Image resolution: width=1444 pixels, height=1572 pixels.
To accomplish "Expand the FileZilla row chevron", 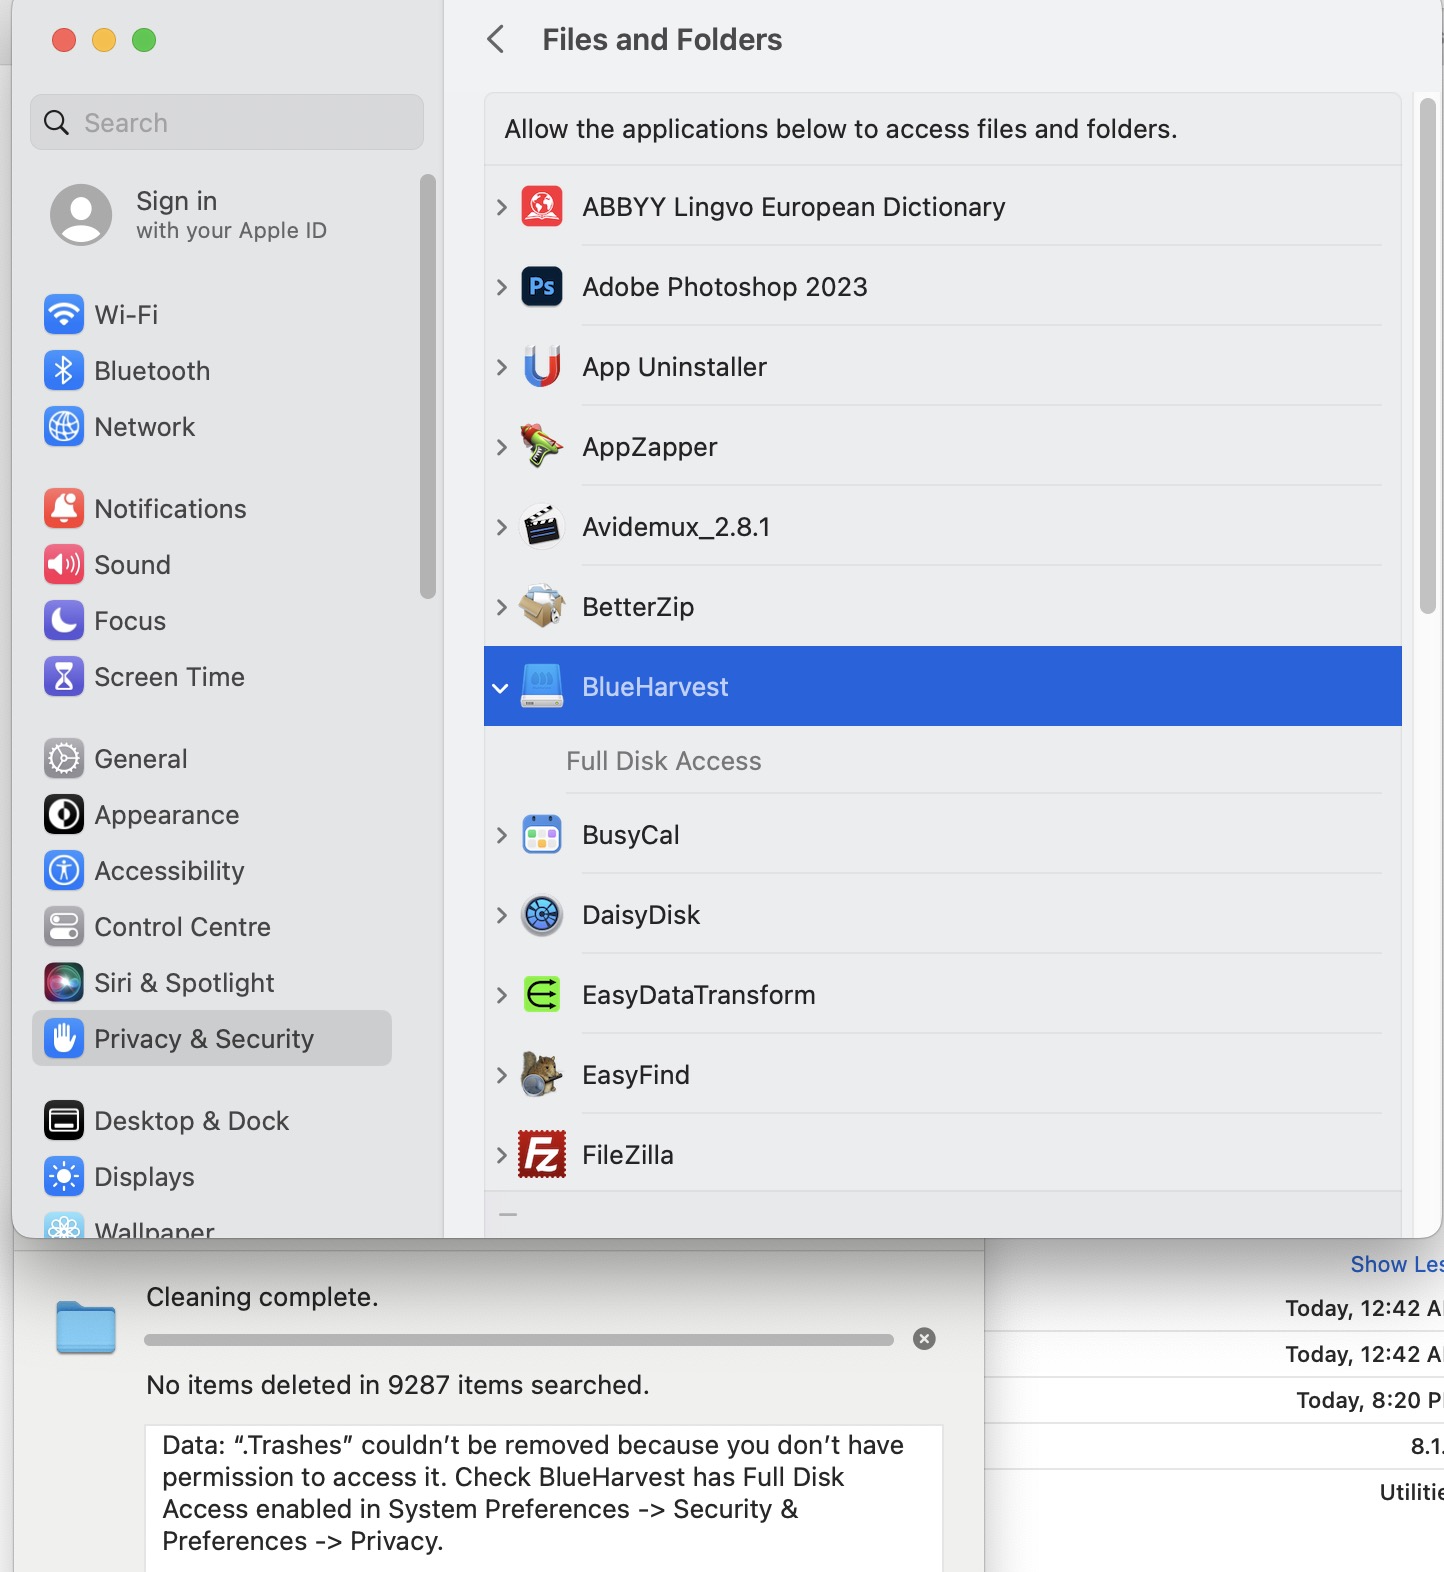I will pos(502,1155).
